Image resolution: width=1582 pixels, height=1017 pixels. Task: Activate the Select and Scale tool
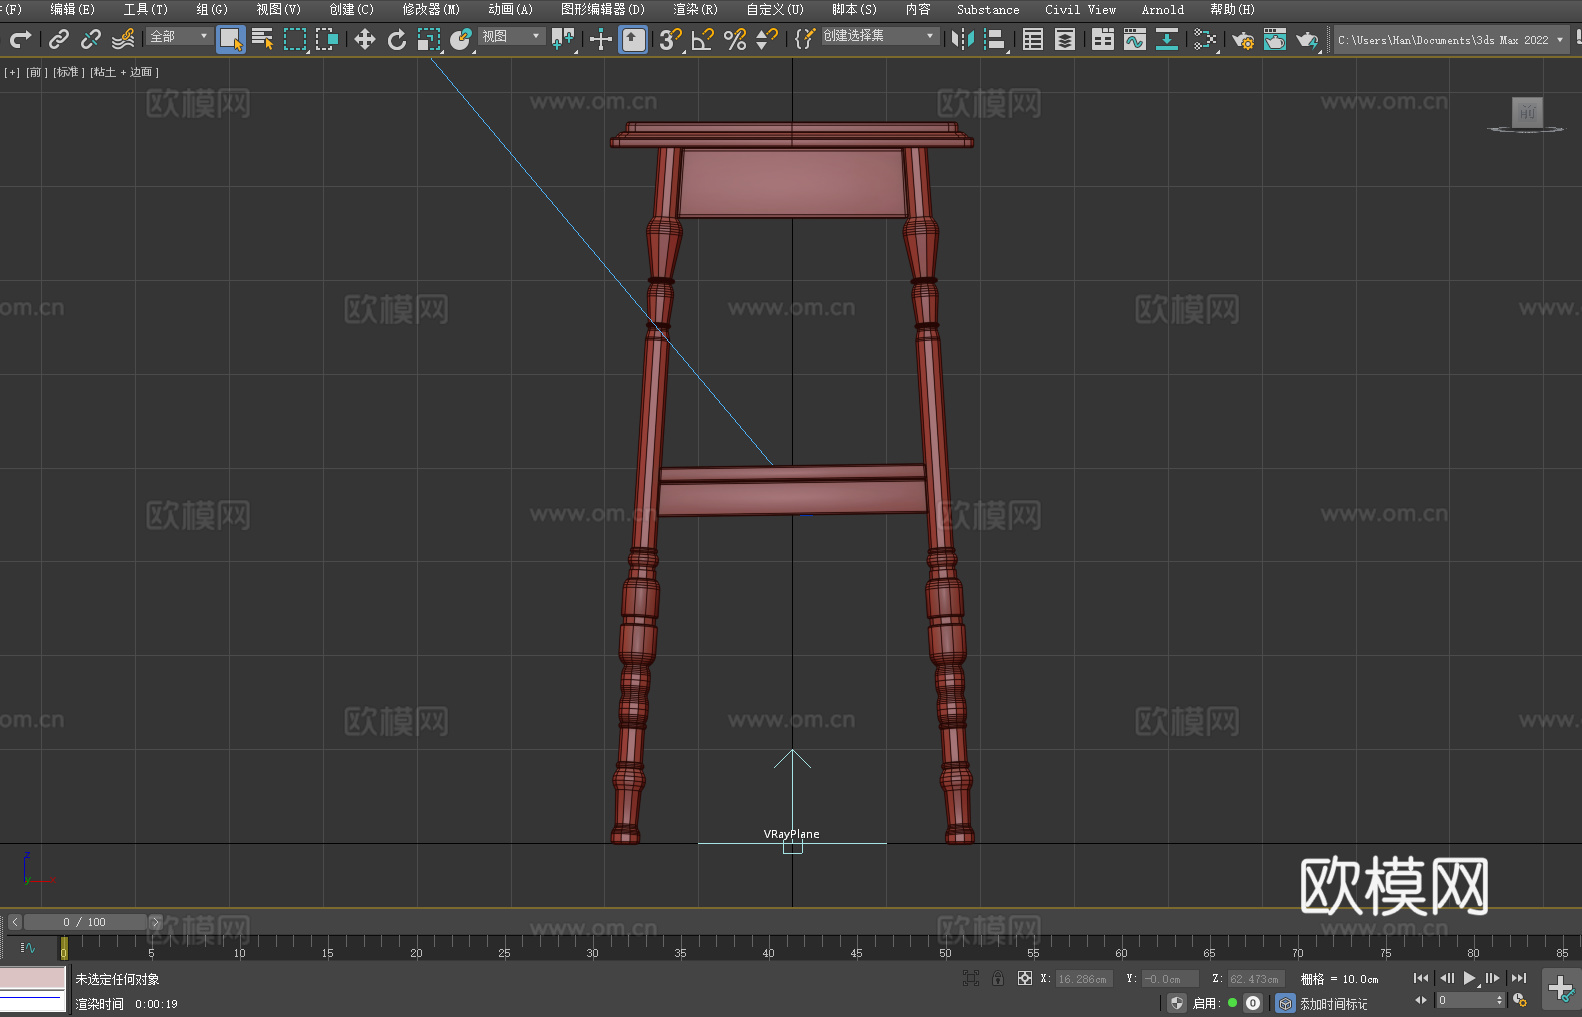coord(429,39)
